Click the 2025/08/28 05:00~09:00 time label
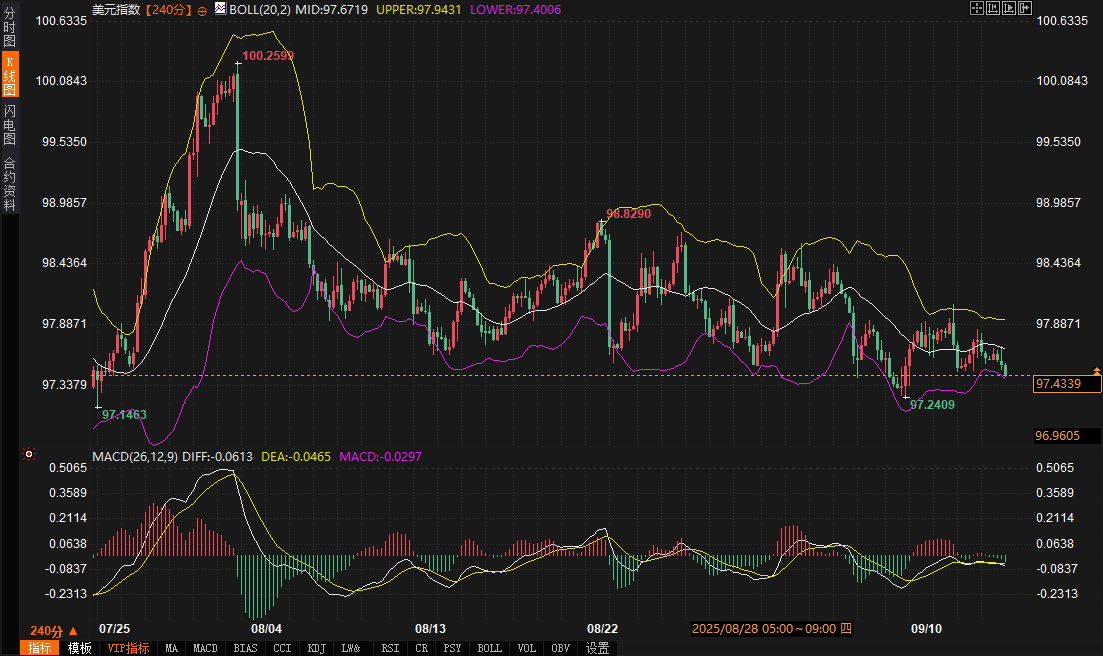1103x656 pixels. click(772, 629)
